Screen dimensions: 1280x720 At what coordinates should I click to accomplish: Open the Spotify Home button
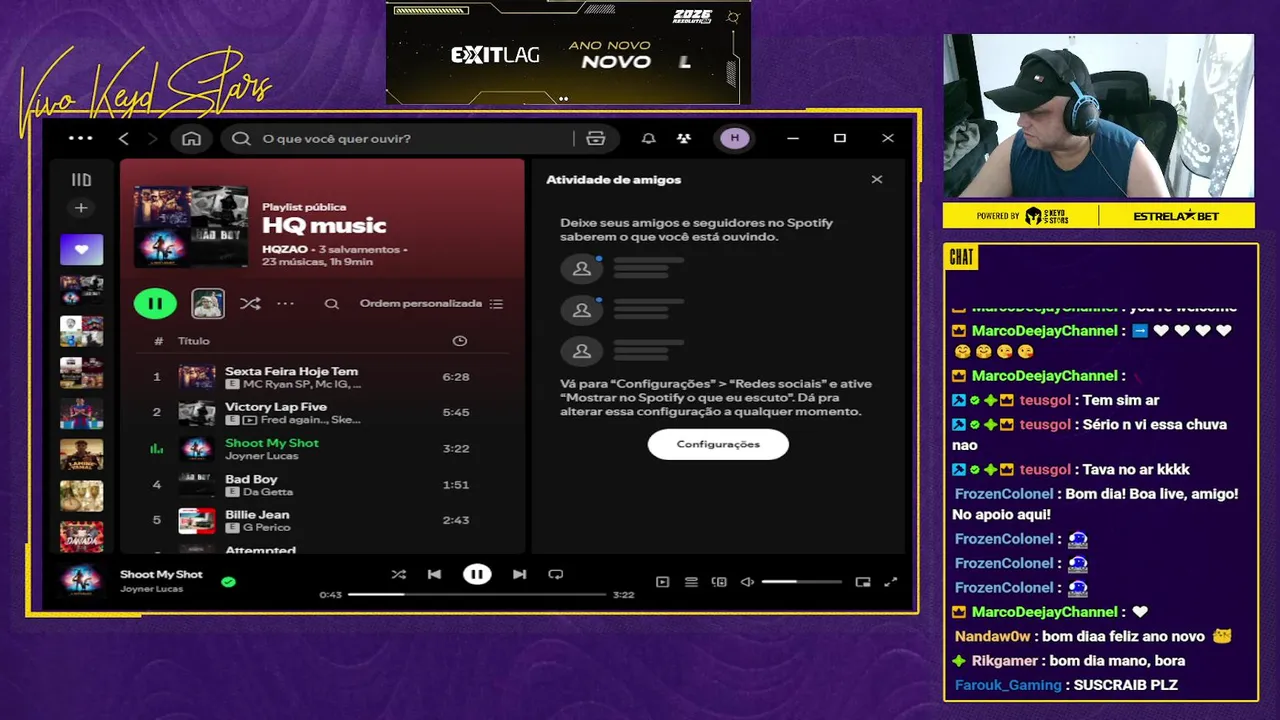click(191, 139)
